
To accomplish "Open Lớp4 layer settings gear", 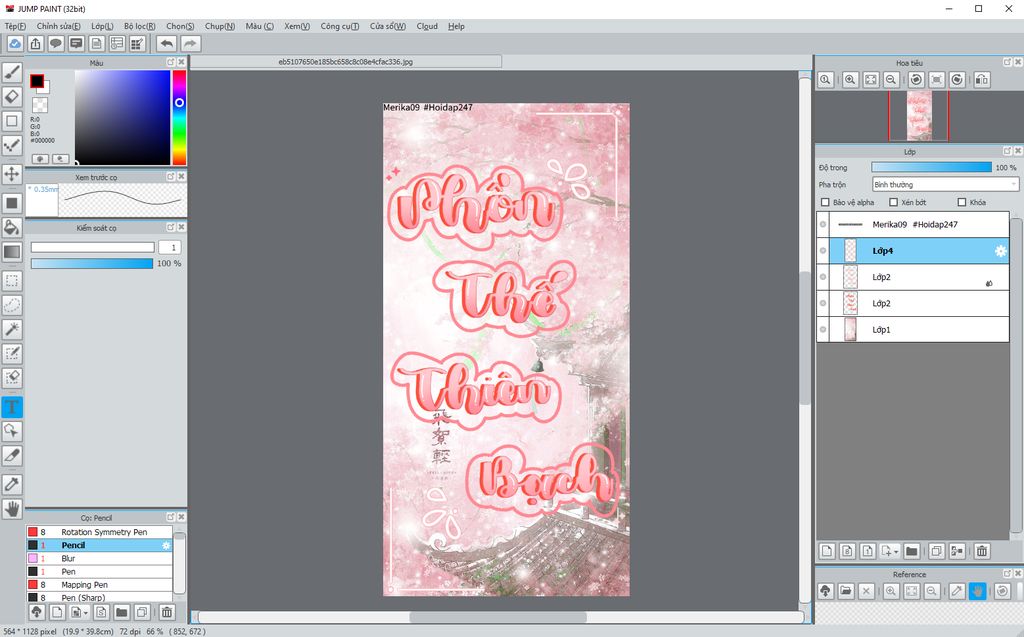I will coord(1000,251).
